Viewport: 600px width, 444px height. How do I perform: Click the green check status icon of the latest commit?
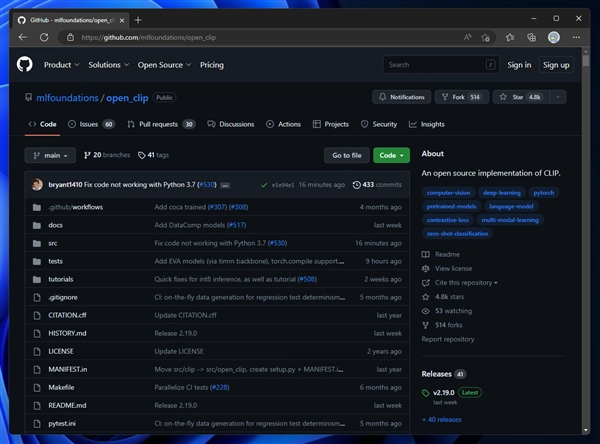[264, 185]
